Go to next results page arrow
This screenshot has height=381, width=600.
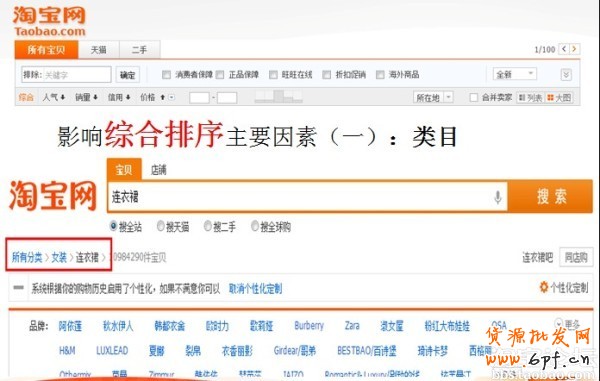[574, 49]
